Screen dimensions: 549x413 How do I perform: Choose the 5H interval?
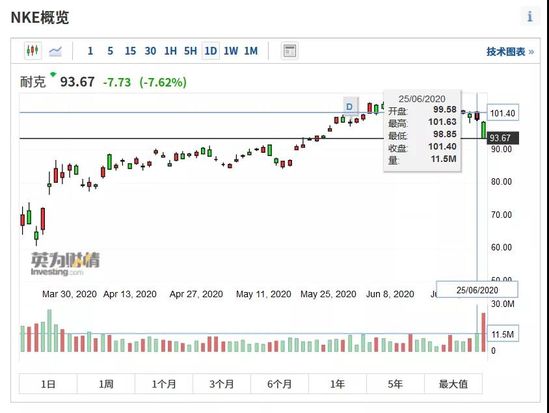click(x=190, y=51)
